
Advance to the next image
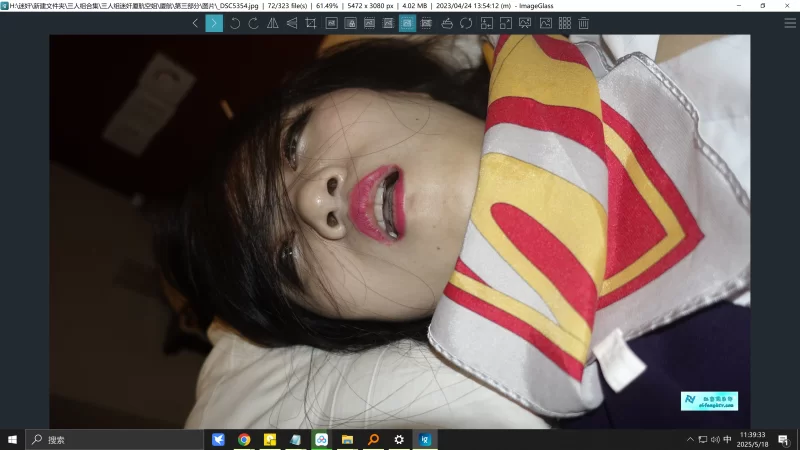214,23
